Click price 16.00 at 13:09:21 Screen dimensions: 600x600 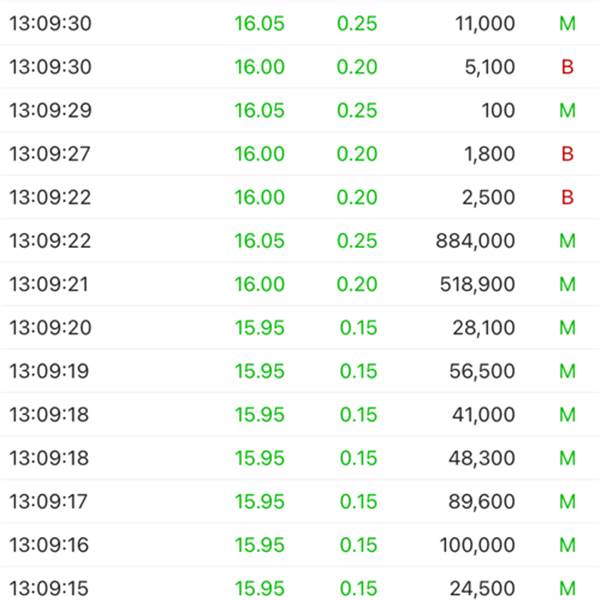tap(259, 284)
